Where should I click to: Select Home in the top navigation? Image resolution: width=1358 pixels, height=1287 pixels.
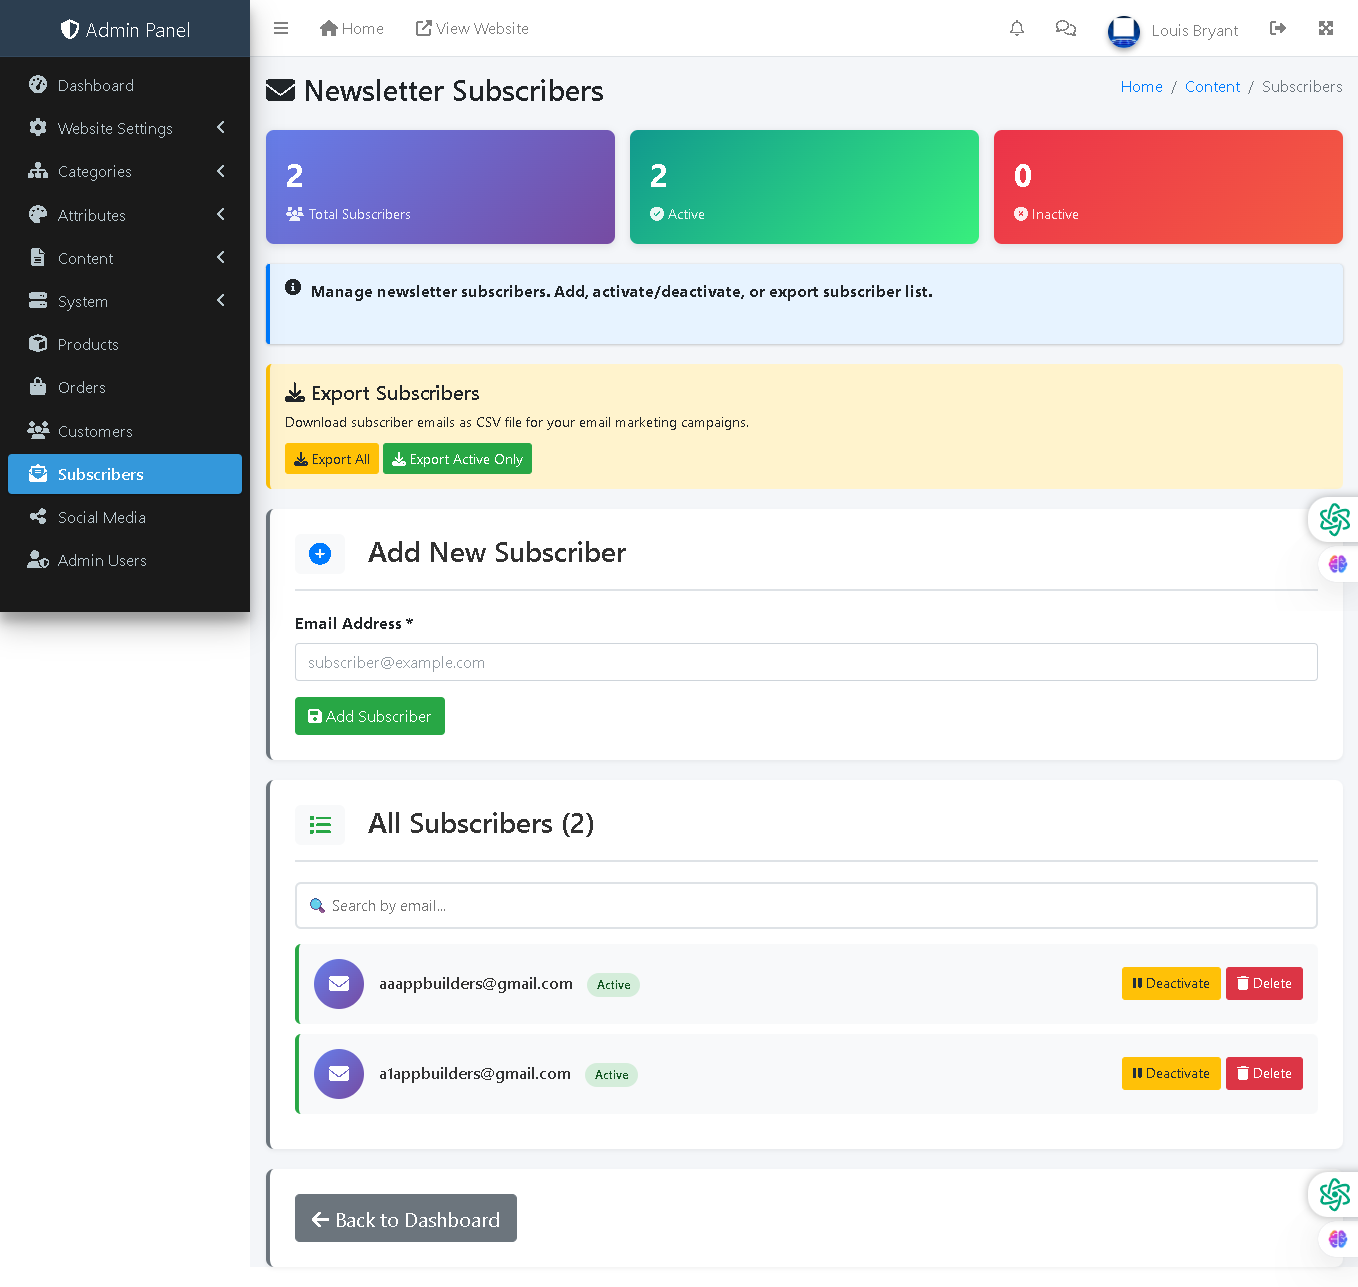351,28
